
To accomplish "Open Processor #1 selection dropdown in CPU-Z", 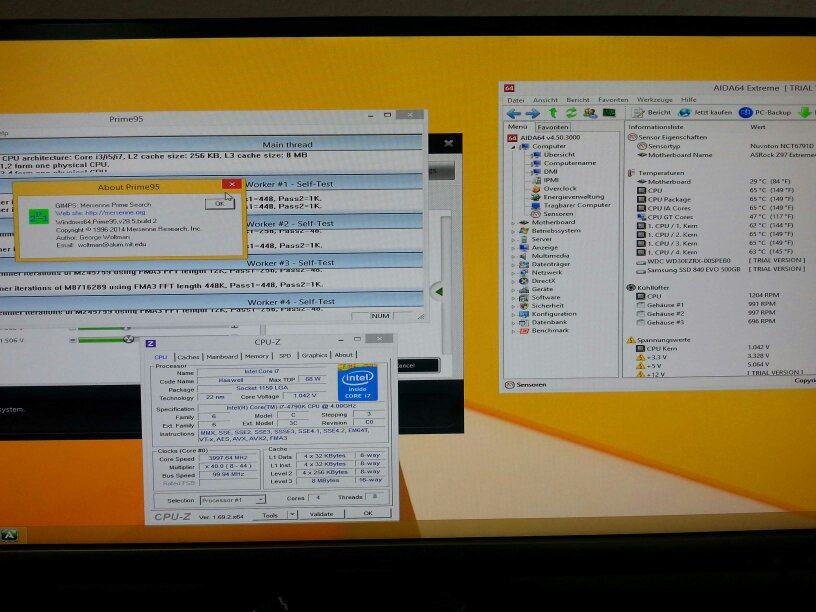I will [233, 500].
